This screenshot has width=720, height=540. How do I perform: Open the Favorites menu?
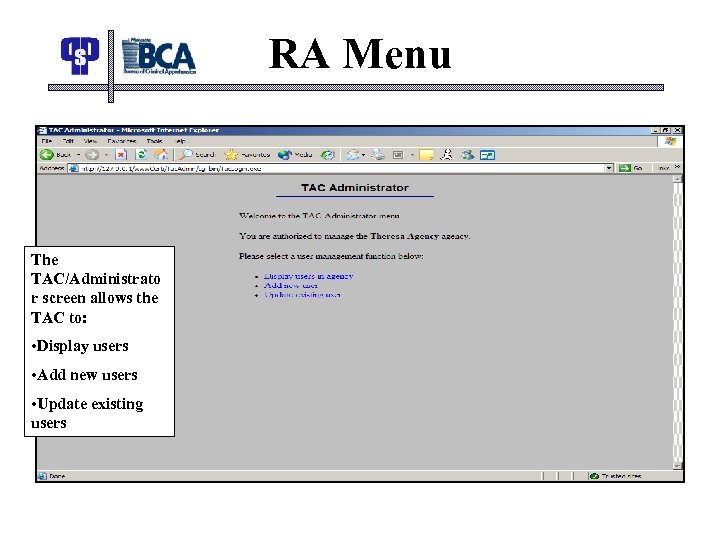coord(122,141)
